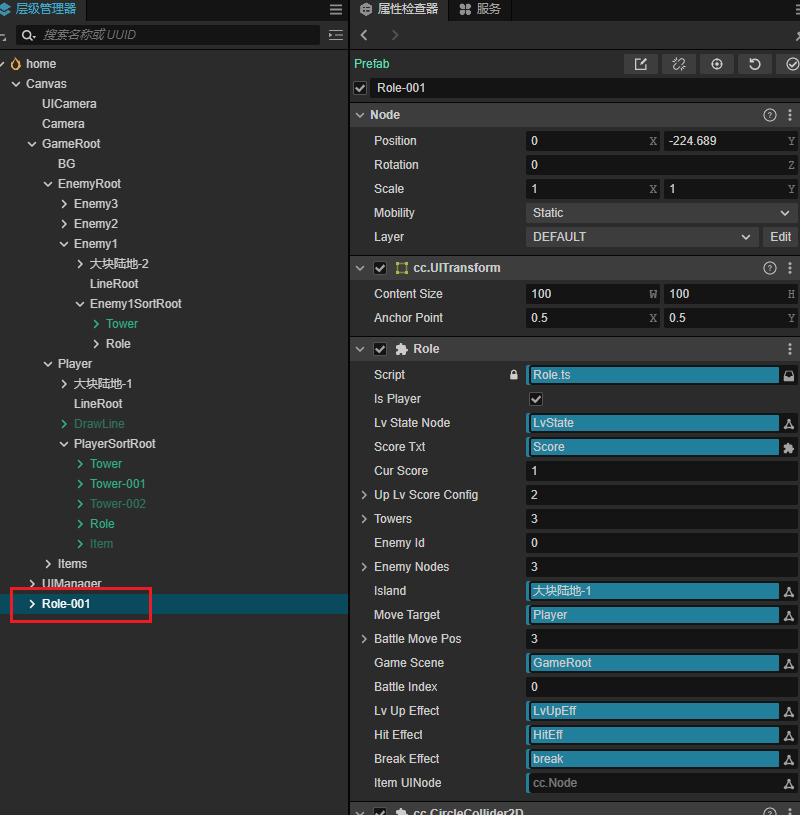The image size is (800, 815).
Task: Collapse the GameRoot tree node
Action: click(x=32, y=144)
